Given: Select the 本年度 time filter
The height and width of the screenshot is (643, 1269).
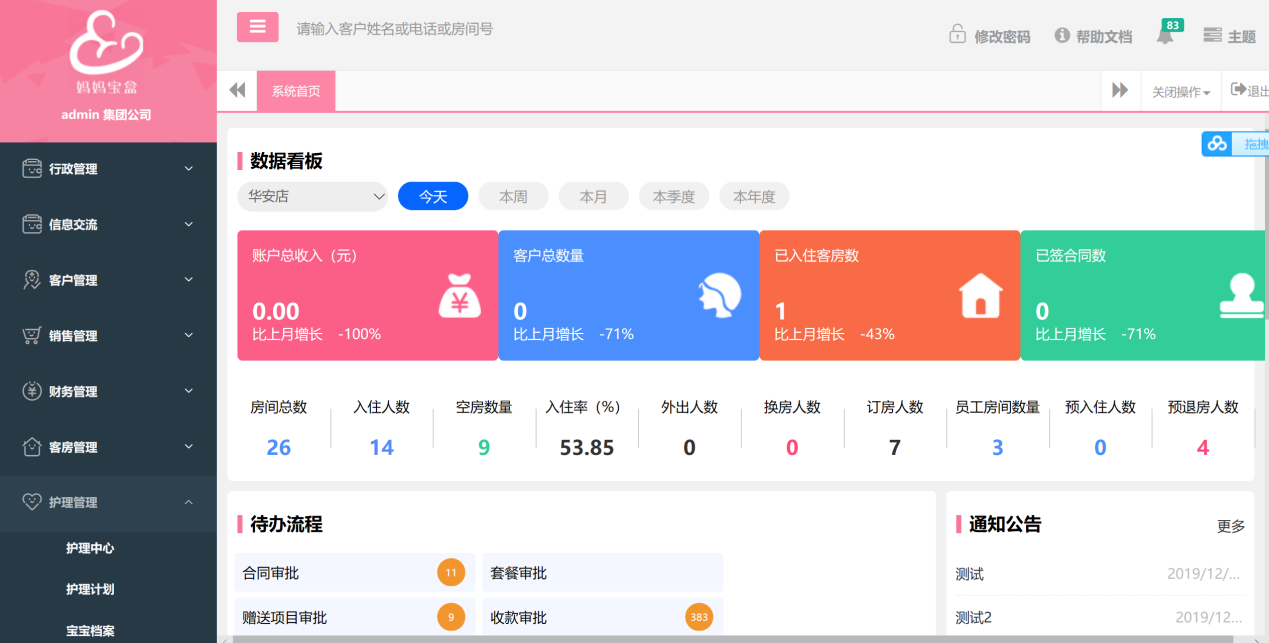Looking at the screenshot, I should point(754,196).
